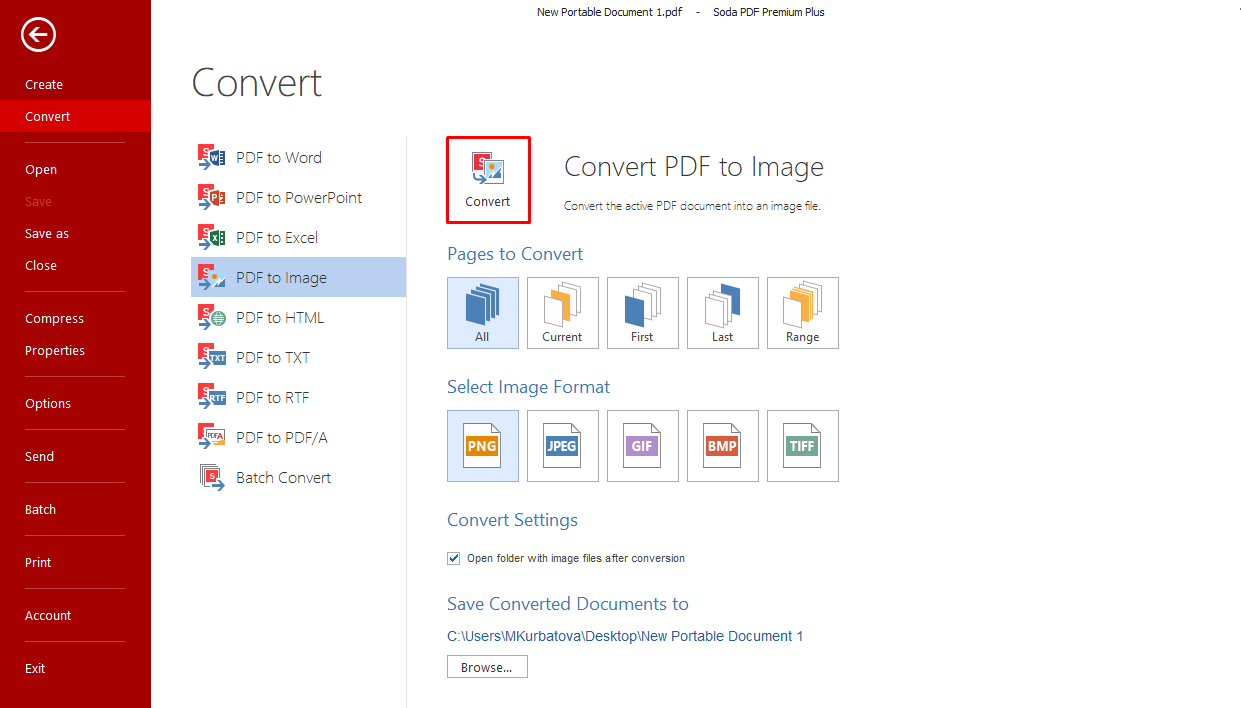Open the Create menu
The image size is (1241, 708).
pyautogui.click(x=44, y=84)
